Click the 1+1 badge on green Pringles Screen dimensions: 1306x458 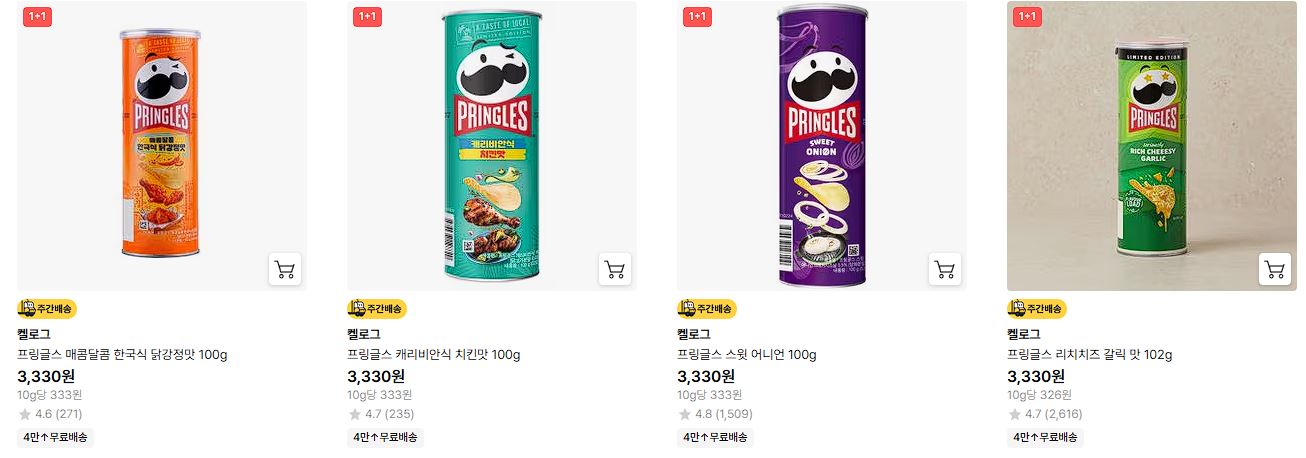coord(1027,16)
